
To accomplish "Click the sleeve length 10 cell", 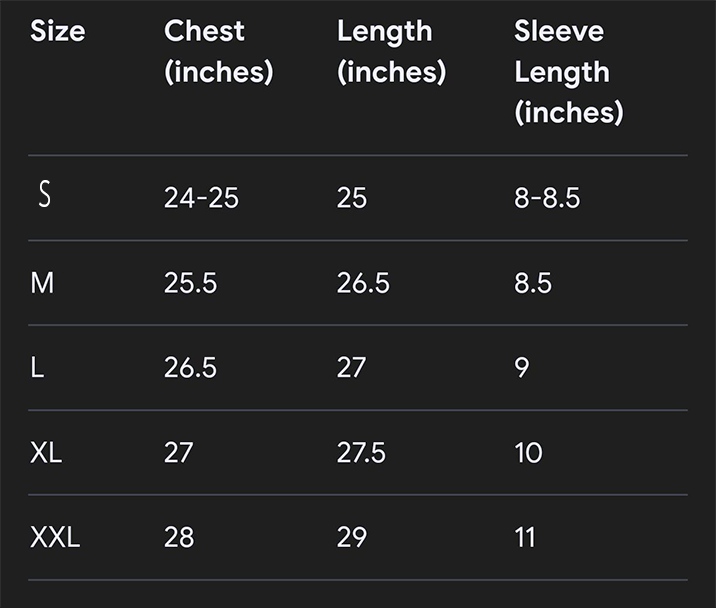I will (x=529, y=453).
